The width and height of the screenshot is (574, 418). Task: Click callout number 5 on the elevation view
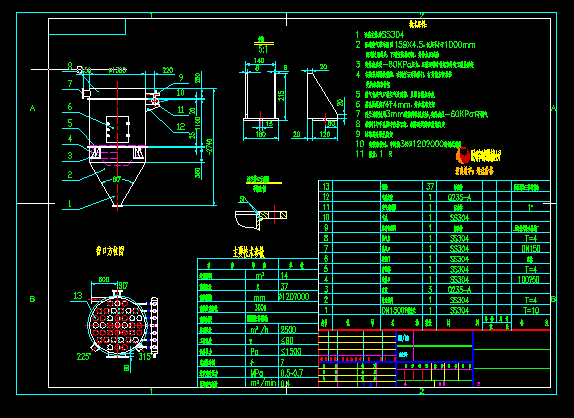tap(70, 123)
